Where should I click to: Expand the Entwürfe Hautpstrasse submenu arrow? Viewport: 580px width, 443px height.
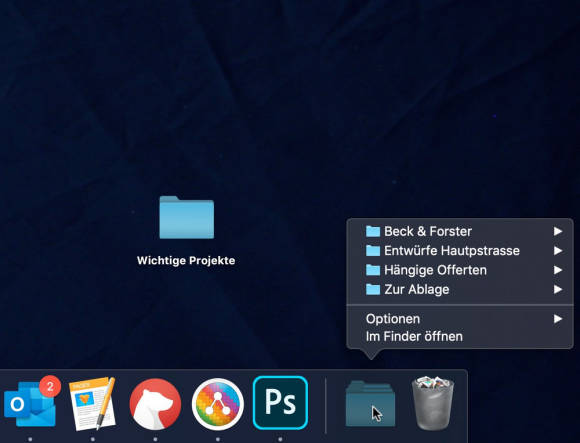(x=558, y=251)
